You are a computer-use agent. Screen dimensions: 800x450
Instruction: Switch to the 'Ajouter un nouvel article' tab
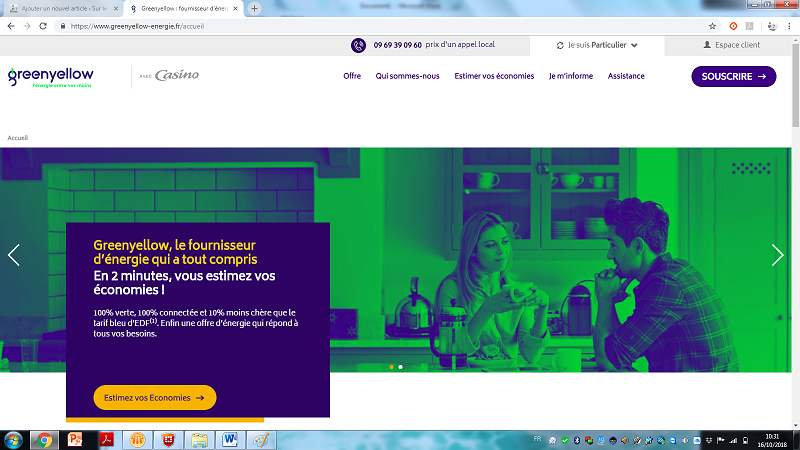pyautogui.click(x=64, y=9)
